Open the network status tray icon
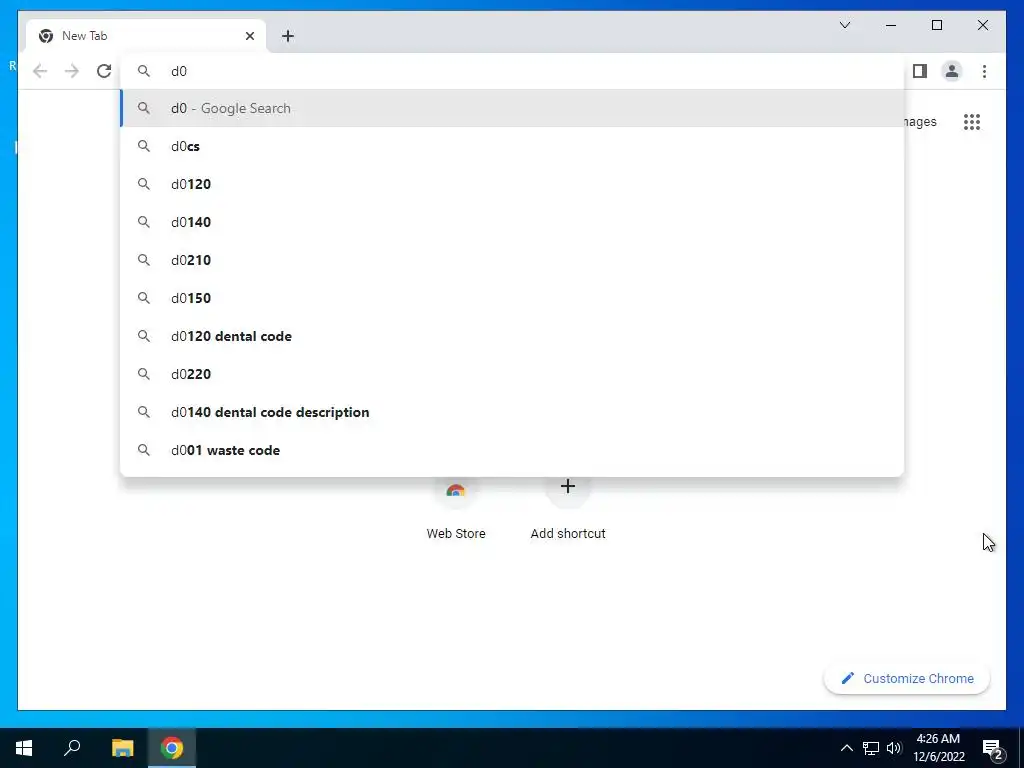Screen dimensions: 1024x768 tap(871, 748)
